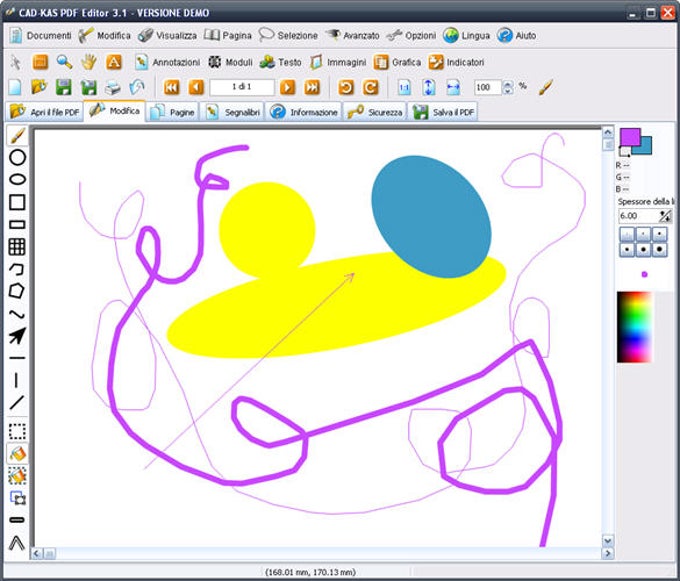Viewport: 680px width, 581px height.
Task: Select the polygon tool
Action: tap(17, 291)
